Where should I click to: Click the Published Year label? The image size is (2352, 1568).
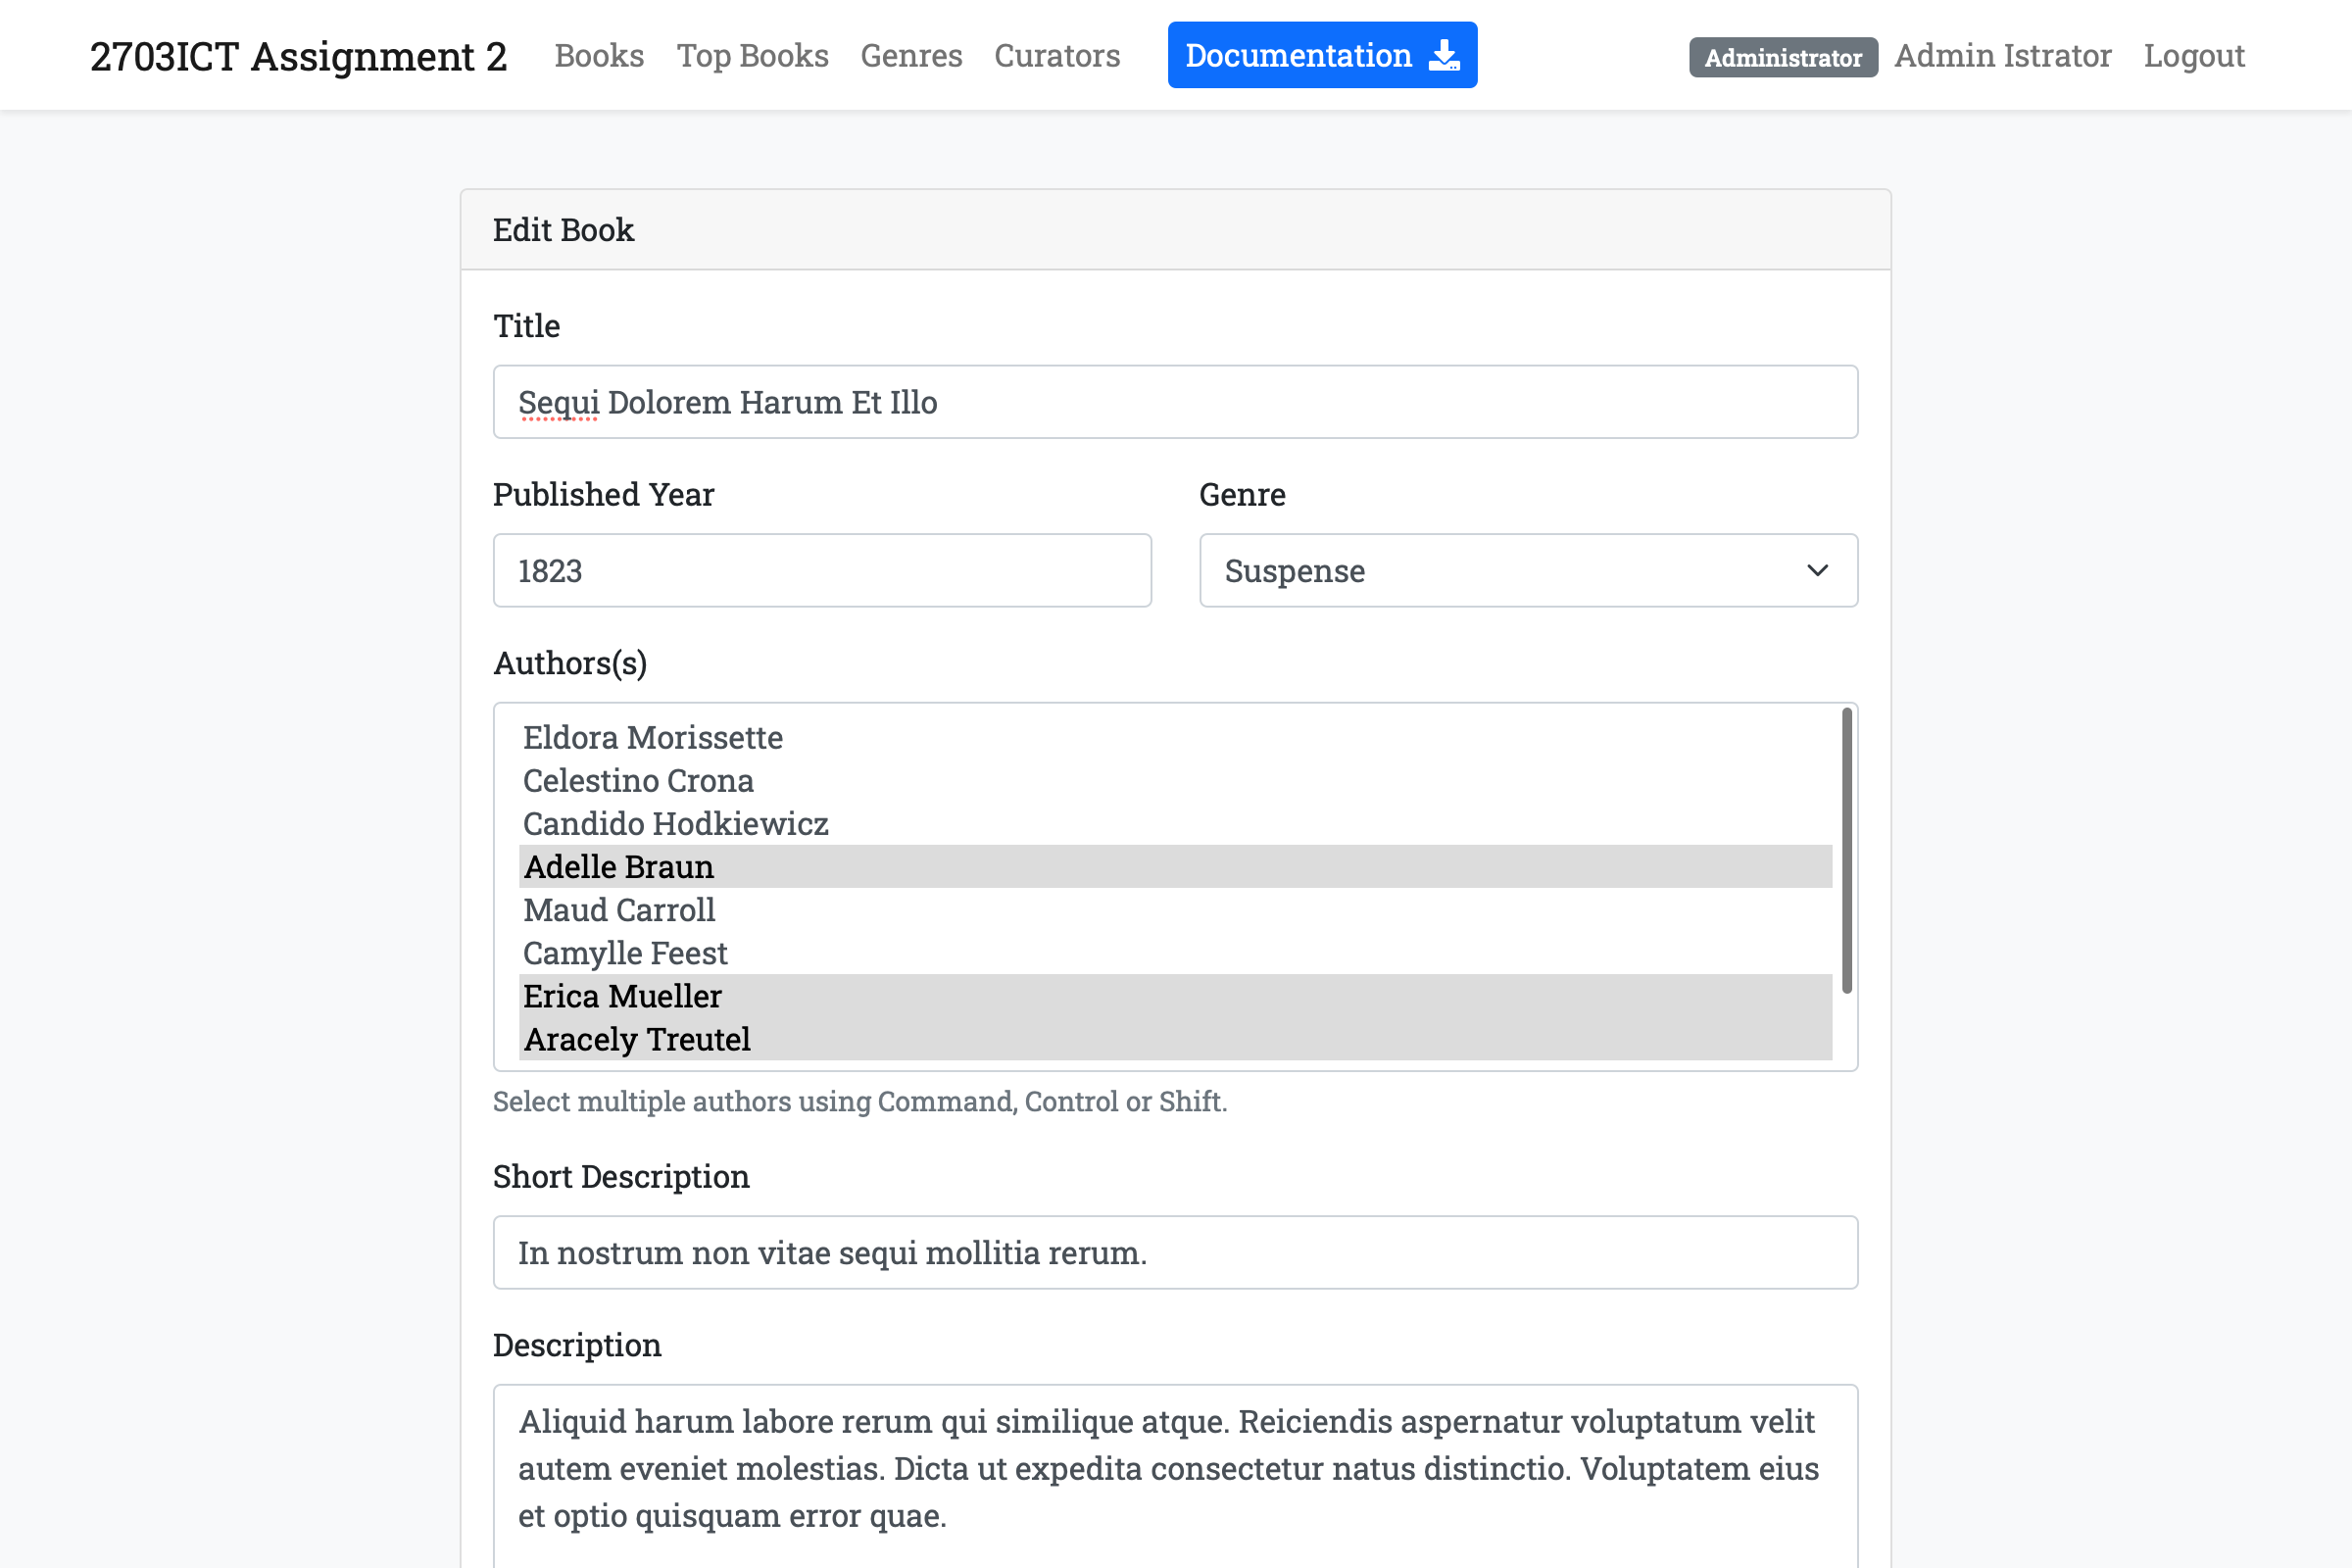[x=603, y=494]
